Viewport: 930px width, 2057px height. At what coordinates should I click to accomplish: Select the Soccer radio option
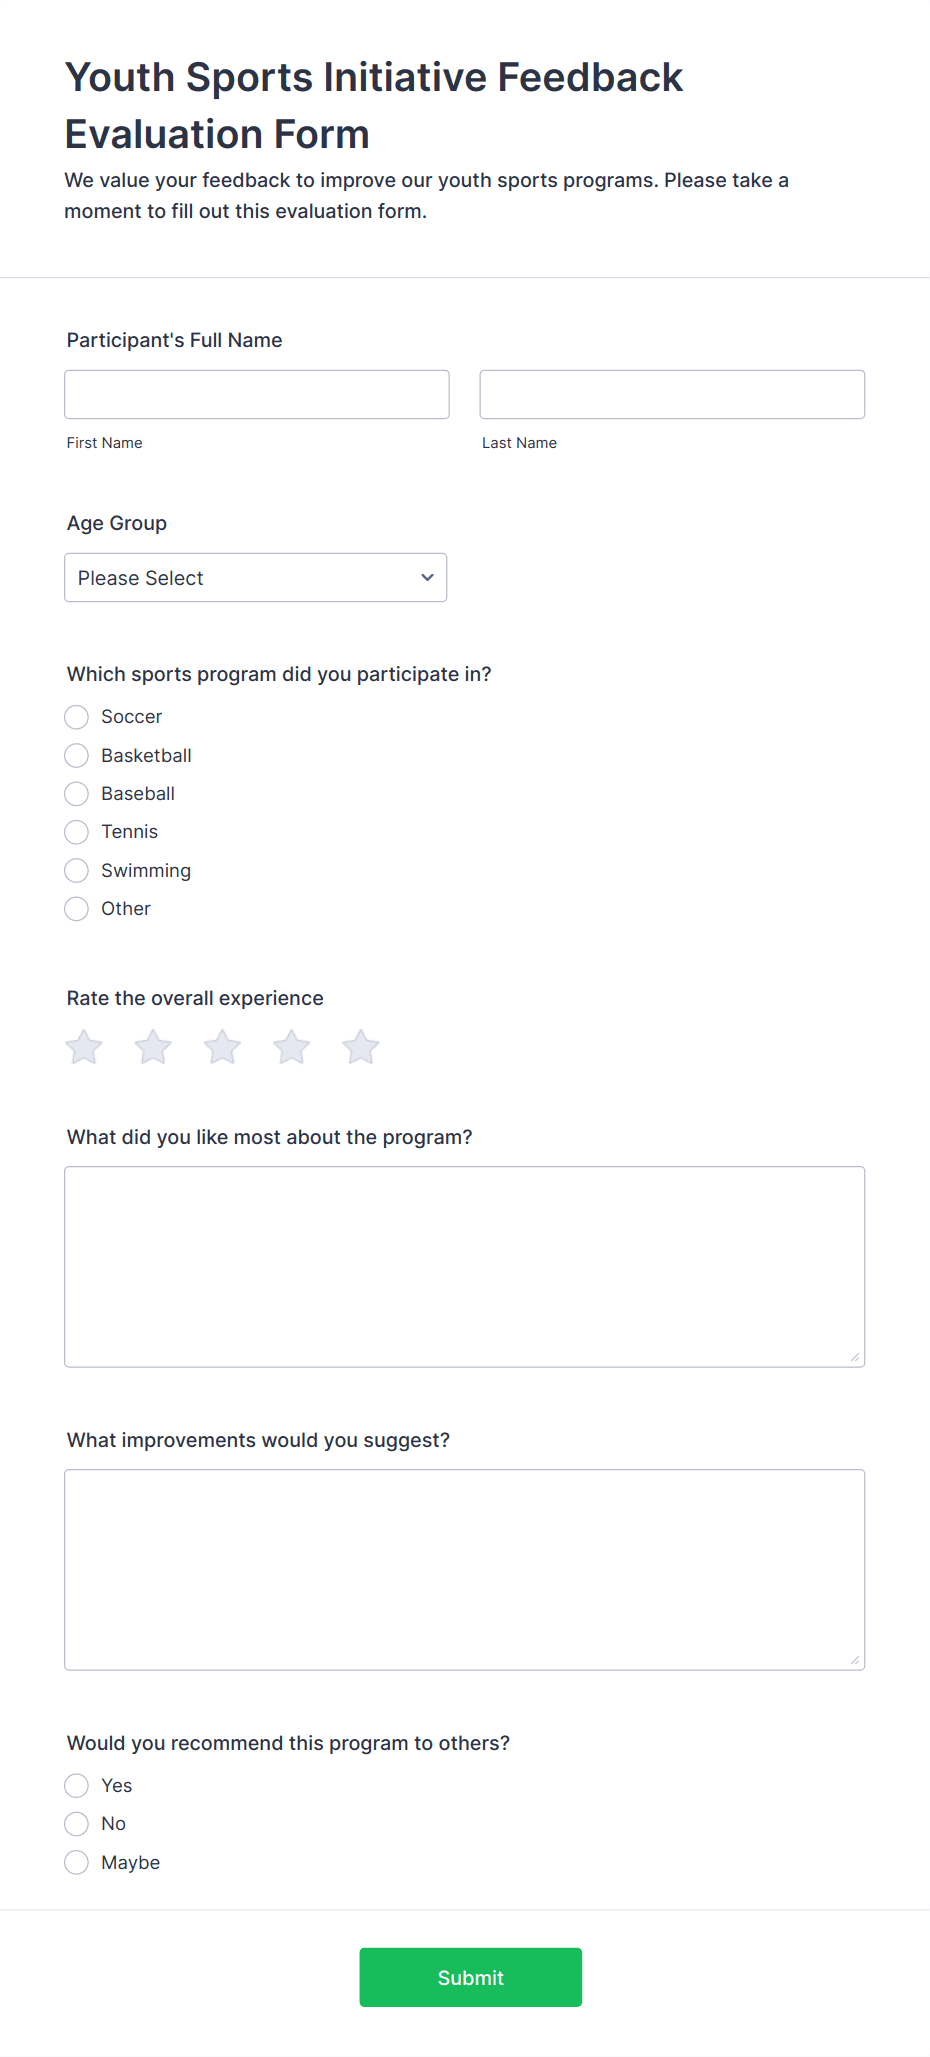(77, 717)
